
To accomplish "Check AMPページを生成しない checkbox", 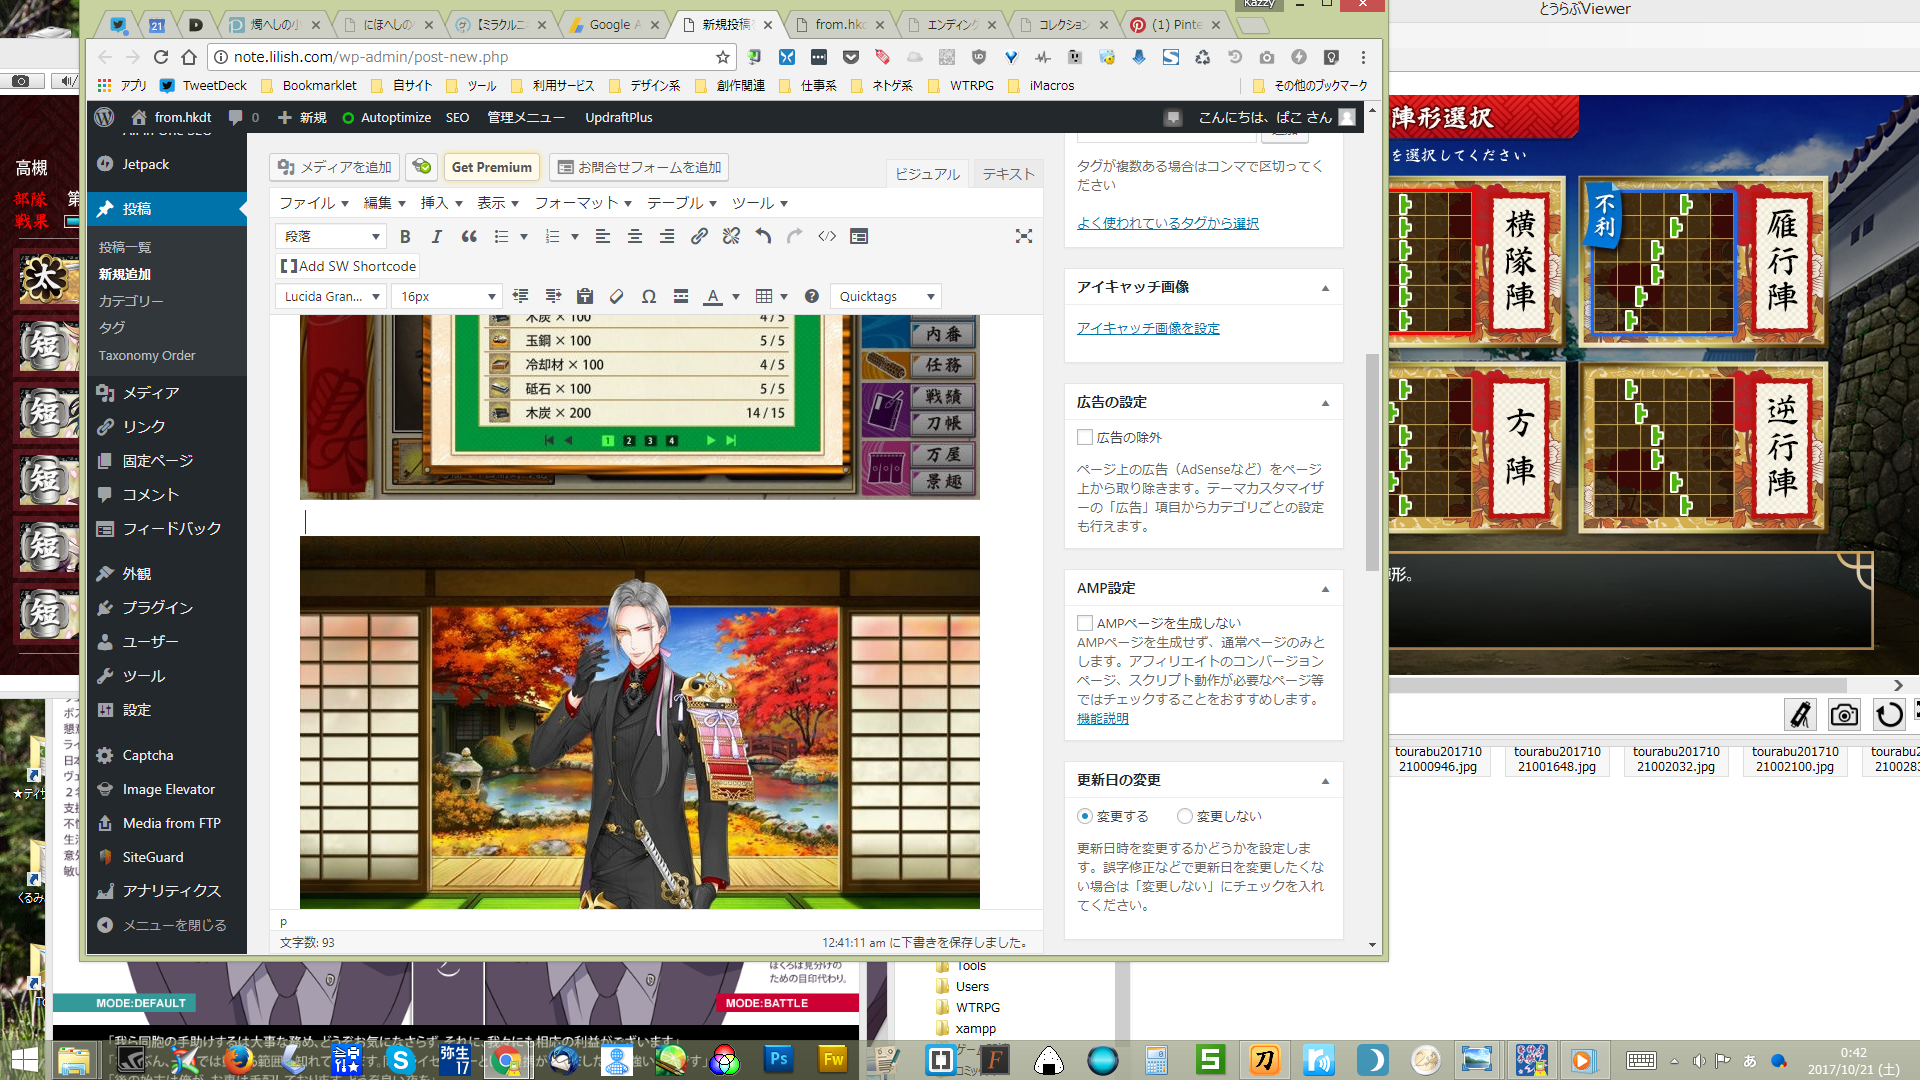I will [x=1084, y=623].
